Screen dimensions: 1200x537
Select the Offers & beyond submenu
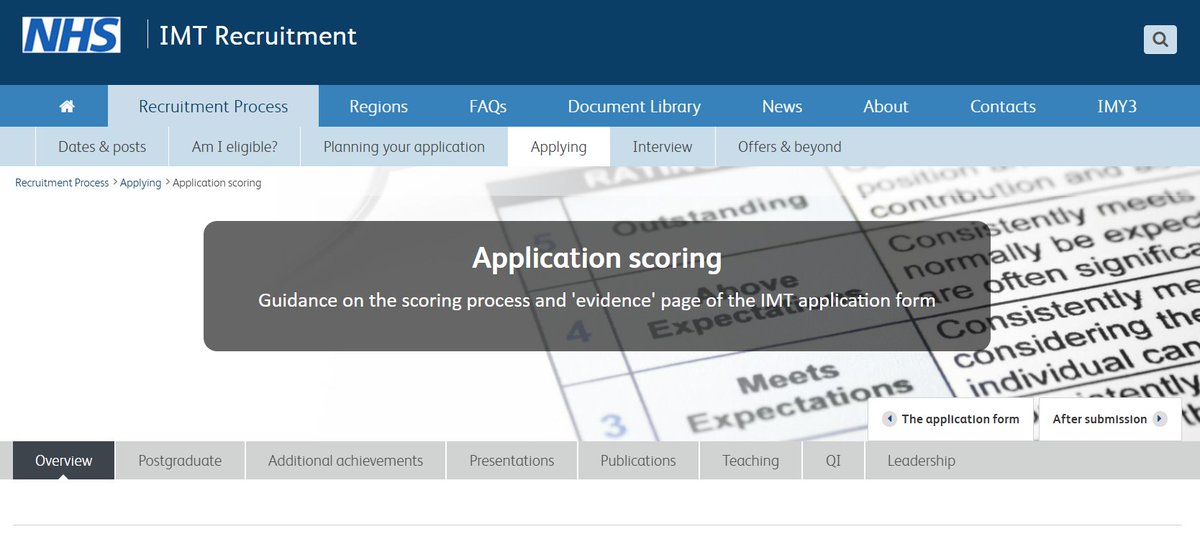[x=790, y=147]
